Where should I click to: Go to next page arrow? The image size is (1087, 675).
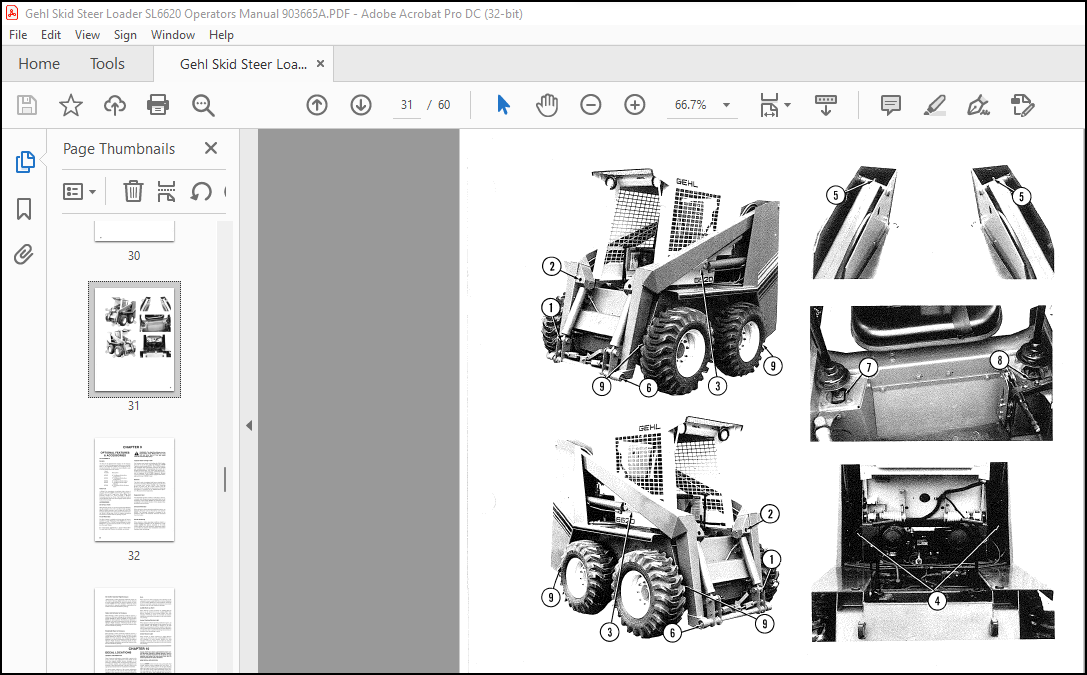pyautogui.click(x=360, y=105)
